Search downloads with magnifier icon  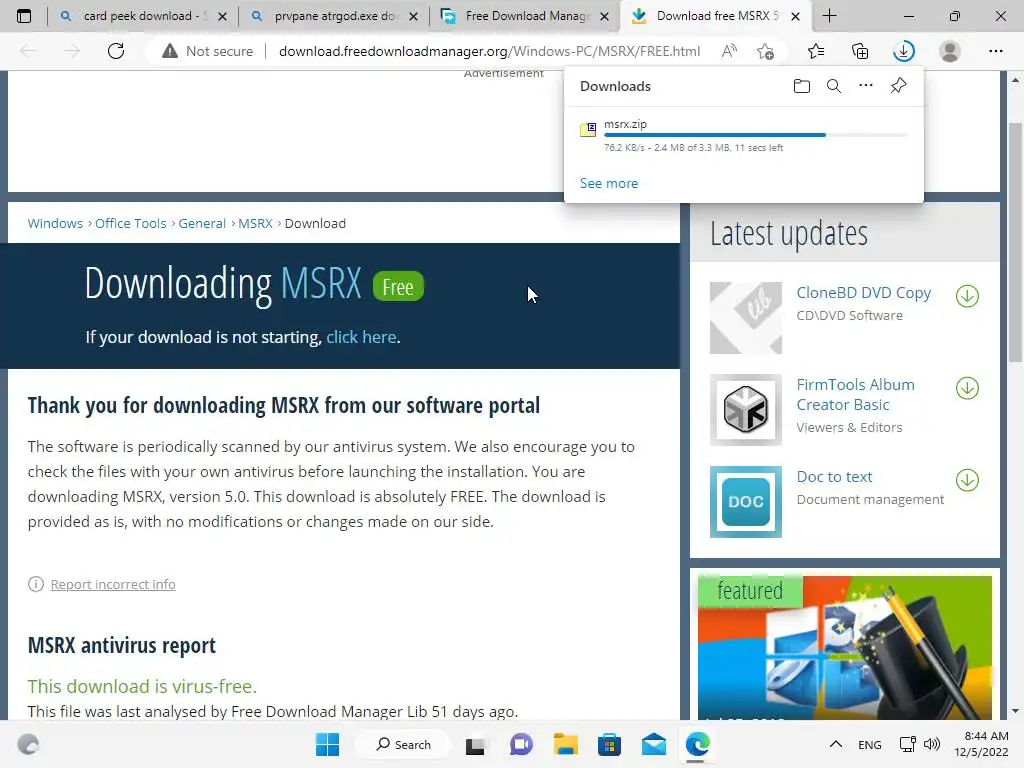(833, 86)
